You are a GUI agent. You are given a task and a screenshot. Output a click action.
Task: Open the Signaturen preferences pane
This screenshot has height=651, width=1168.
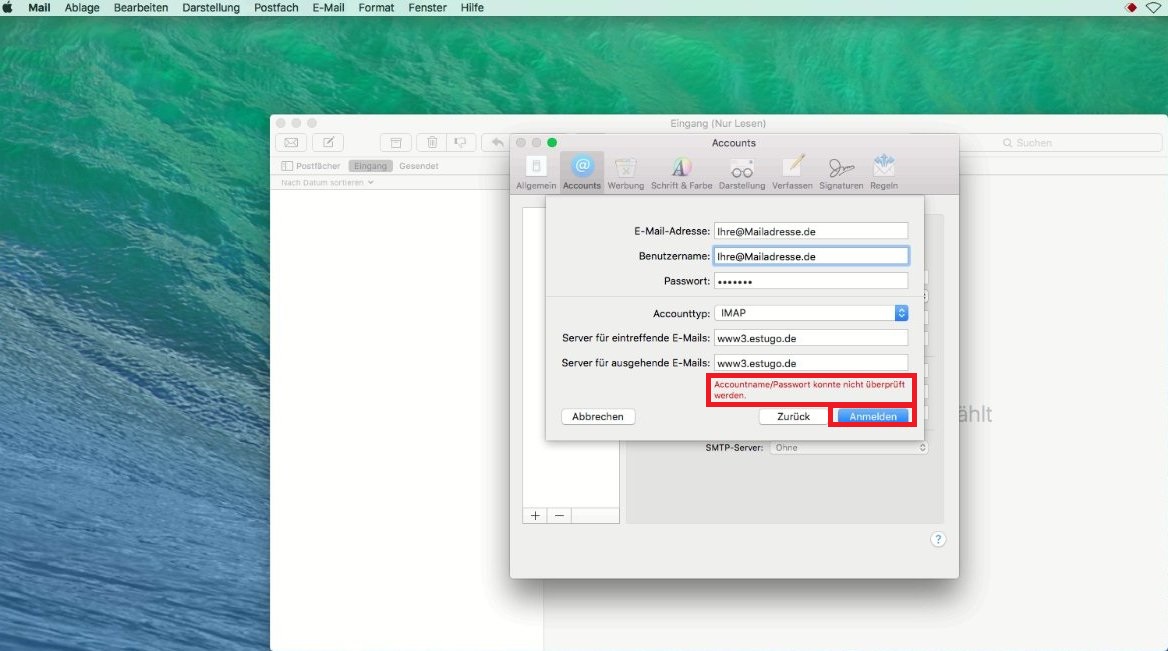840,172
